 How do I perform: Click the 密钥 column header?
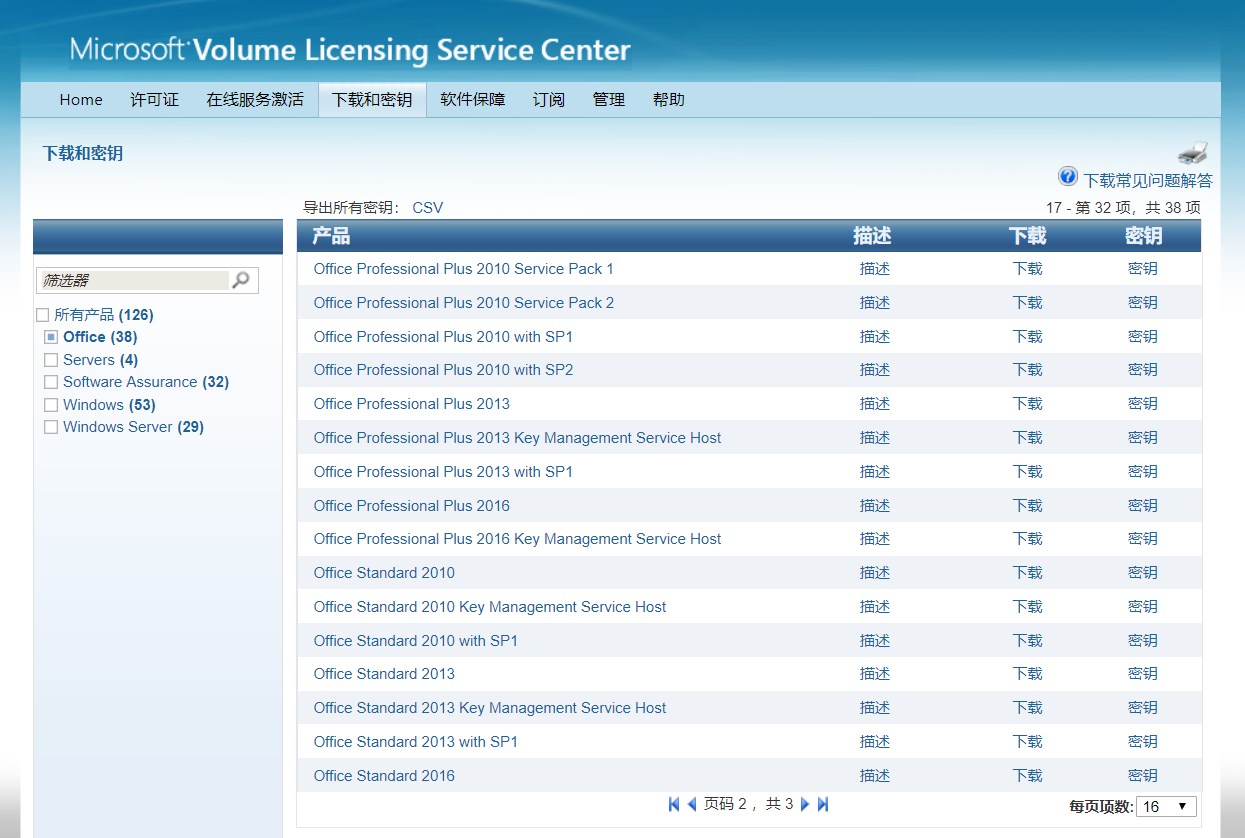click(1144, 236)
